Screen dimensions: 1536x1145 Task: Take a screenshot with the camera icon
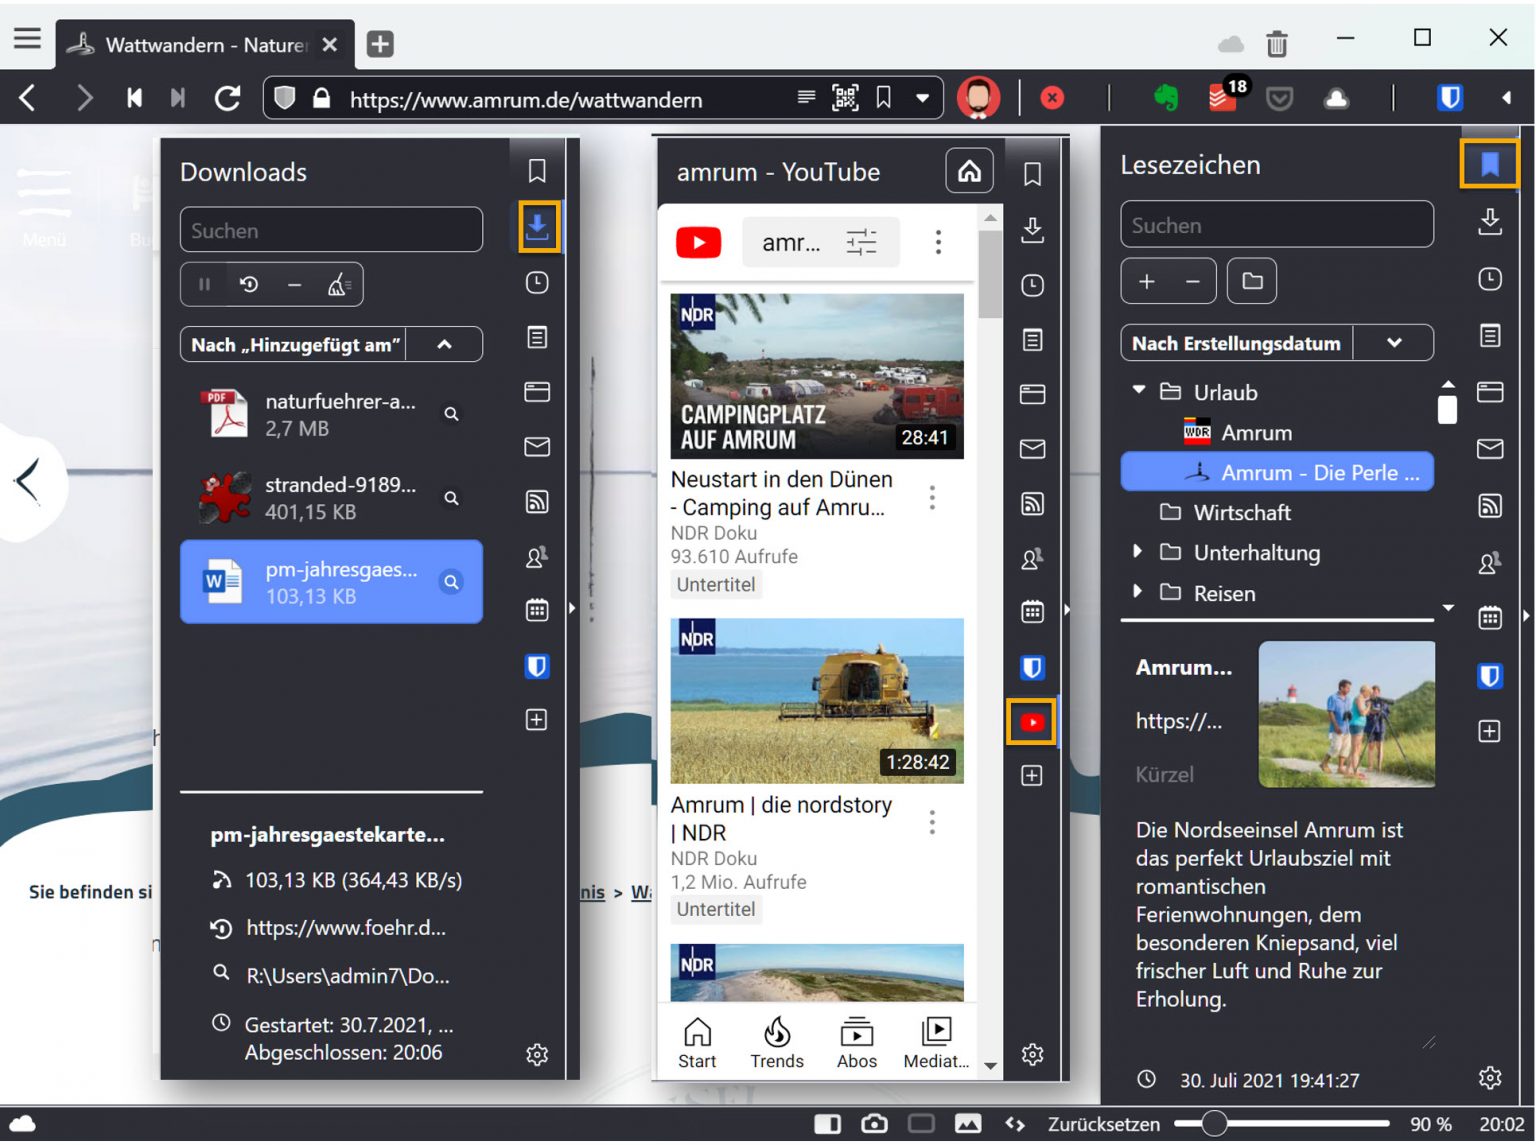point(875,1123)
